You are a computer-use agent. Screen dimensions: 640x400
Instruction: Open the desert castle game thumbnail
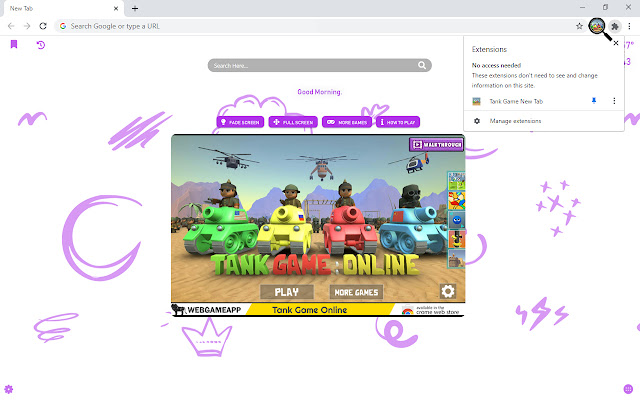point(456,259)
